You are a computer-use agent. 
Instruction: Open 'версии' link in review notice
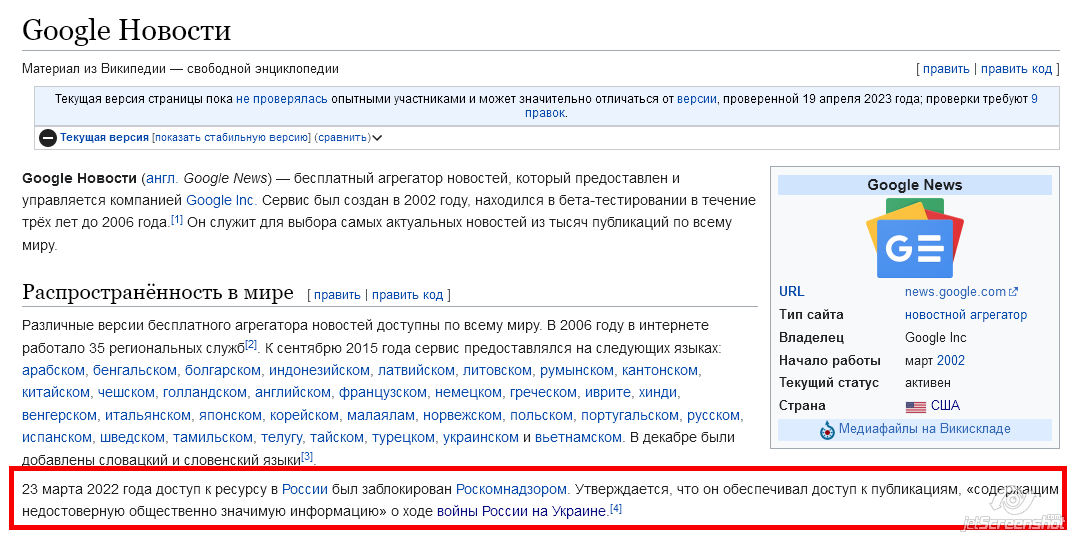coord(697,99)
